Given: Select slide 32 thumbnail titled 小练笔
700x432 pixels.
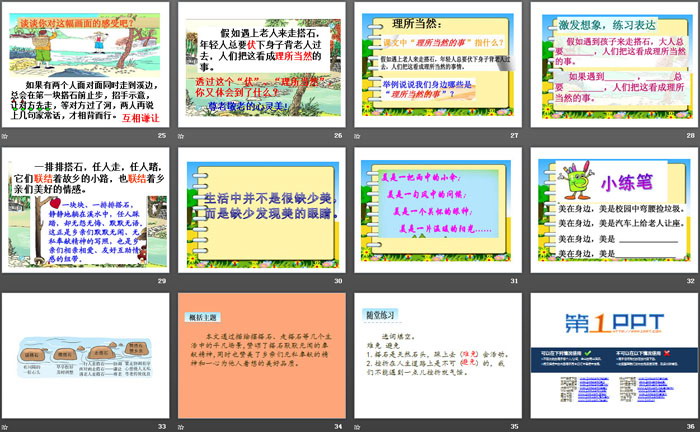Looking at the screenshot, I should point(614,210).
